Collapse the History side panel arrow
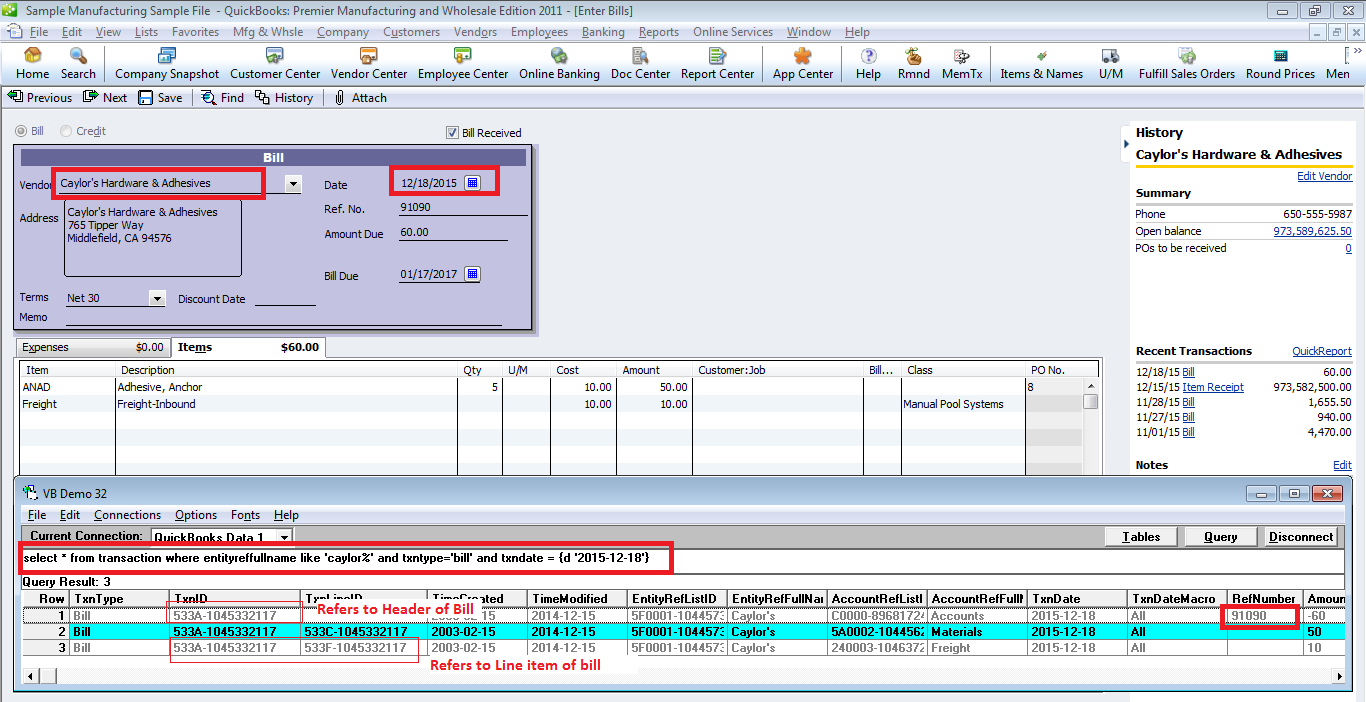 pos(1127,144)
